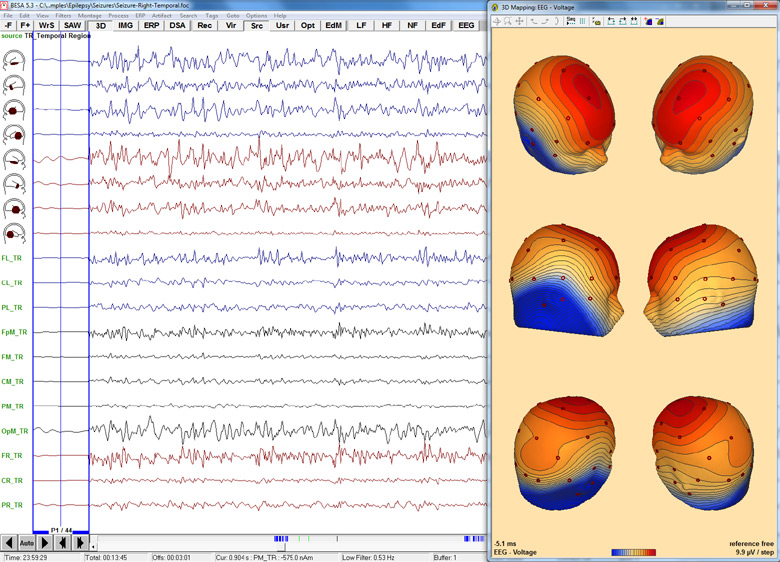
Task: Click the SAW toolbar button
Action: click(x=73, y=25)
